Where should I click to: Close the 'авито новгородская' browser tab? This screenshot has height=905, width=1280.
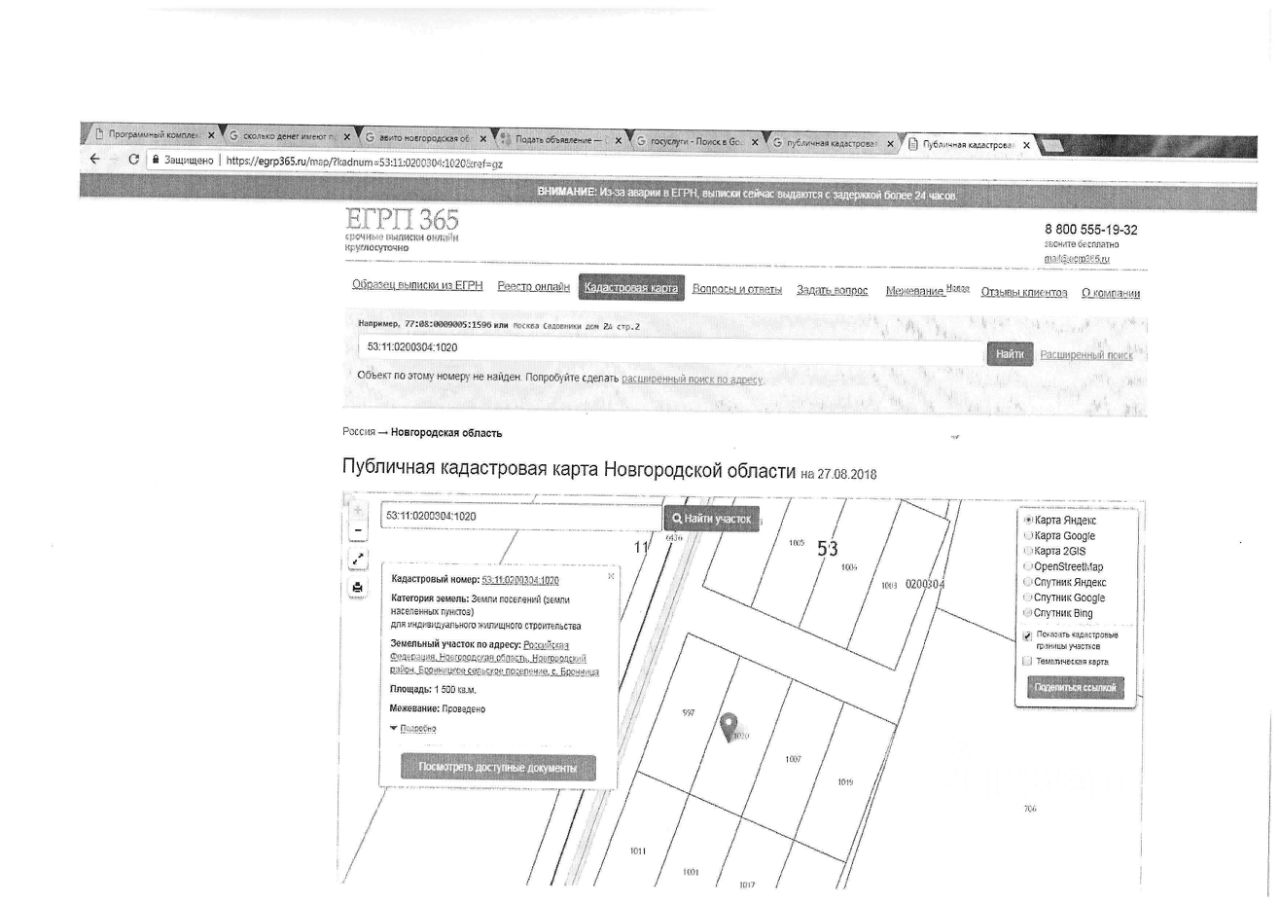pyautogui.click(x=483, y=139)
